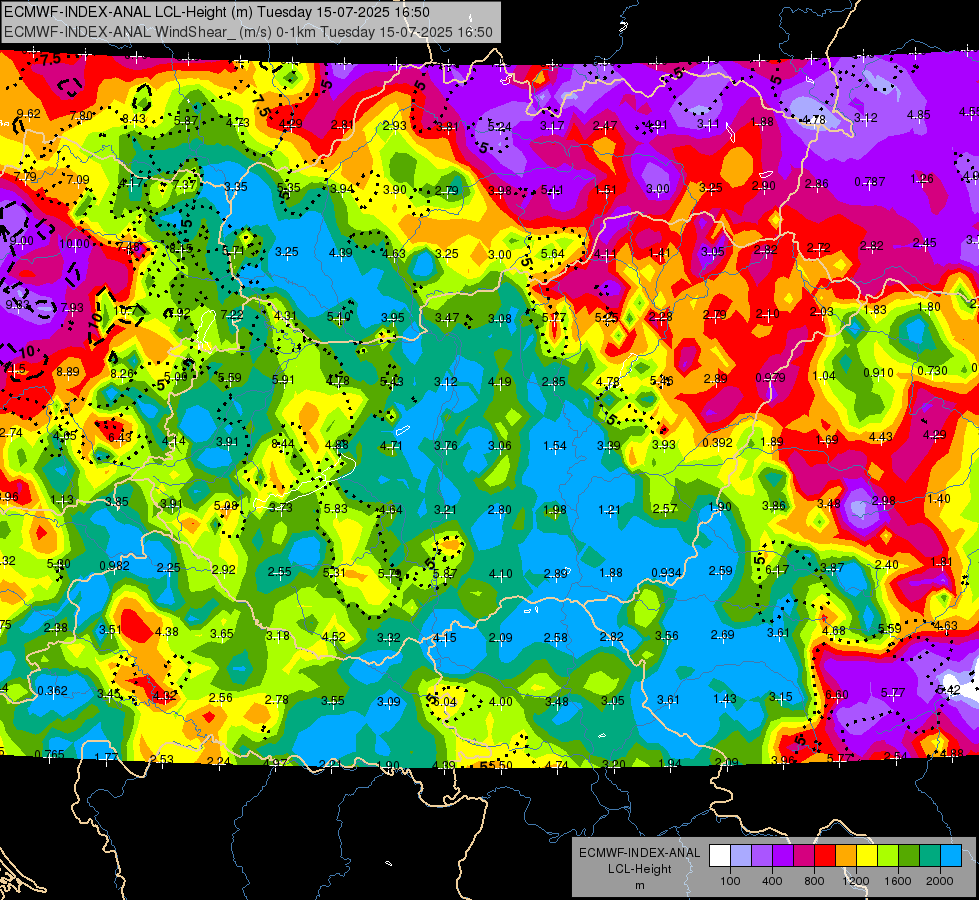This screenshot has height=900, width=979.
Task: Click the wind shear value 9.62
Action: coord(28,114)
